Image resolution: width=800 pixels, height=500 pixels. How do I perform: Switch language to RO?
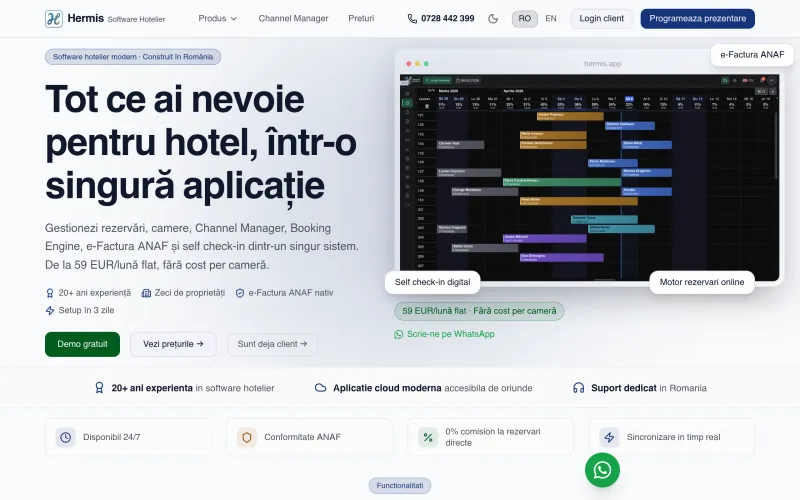[524, 19]
